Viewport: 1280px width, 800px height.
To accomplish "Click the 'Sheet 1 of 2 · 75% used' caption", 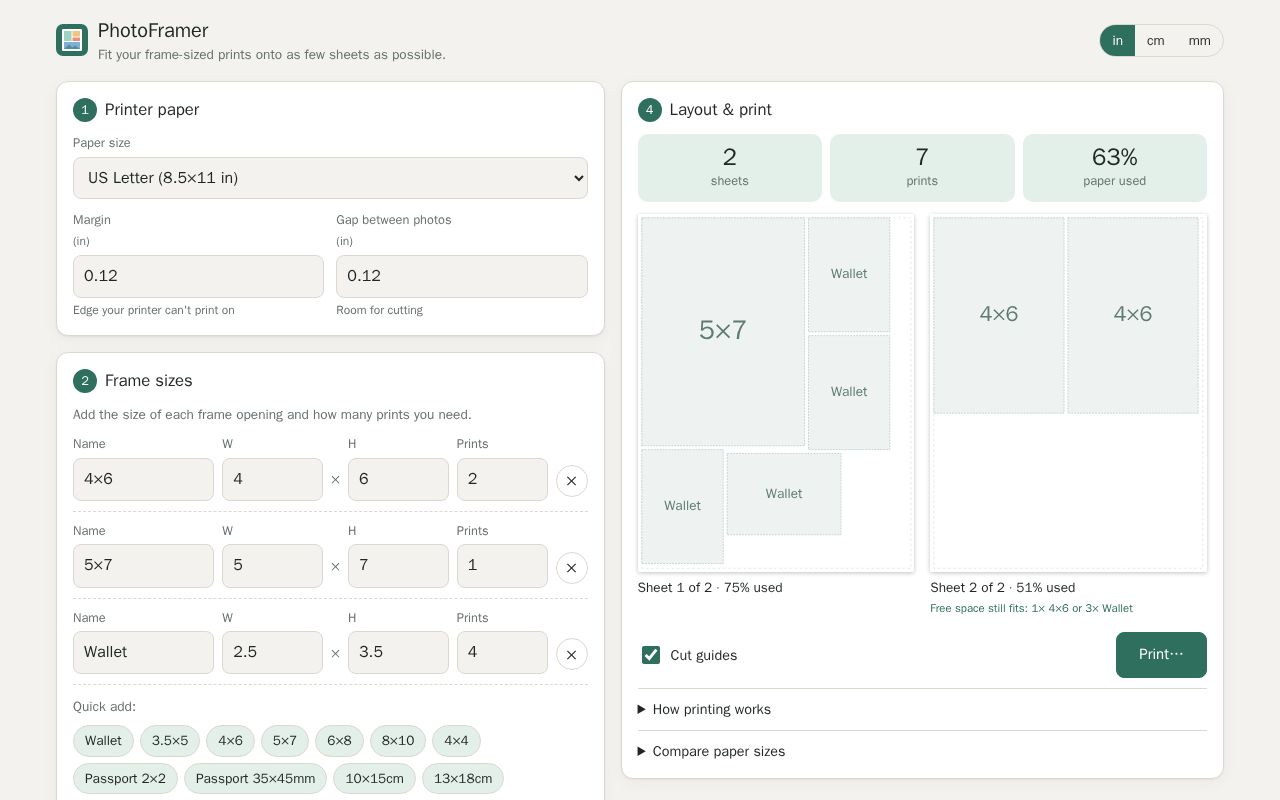I will [710, 587].
